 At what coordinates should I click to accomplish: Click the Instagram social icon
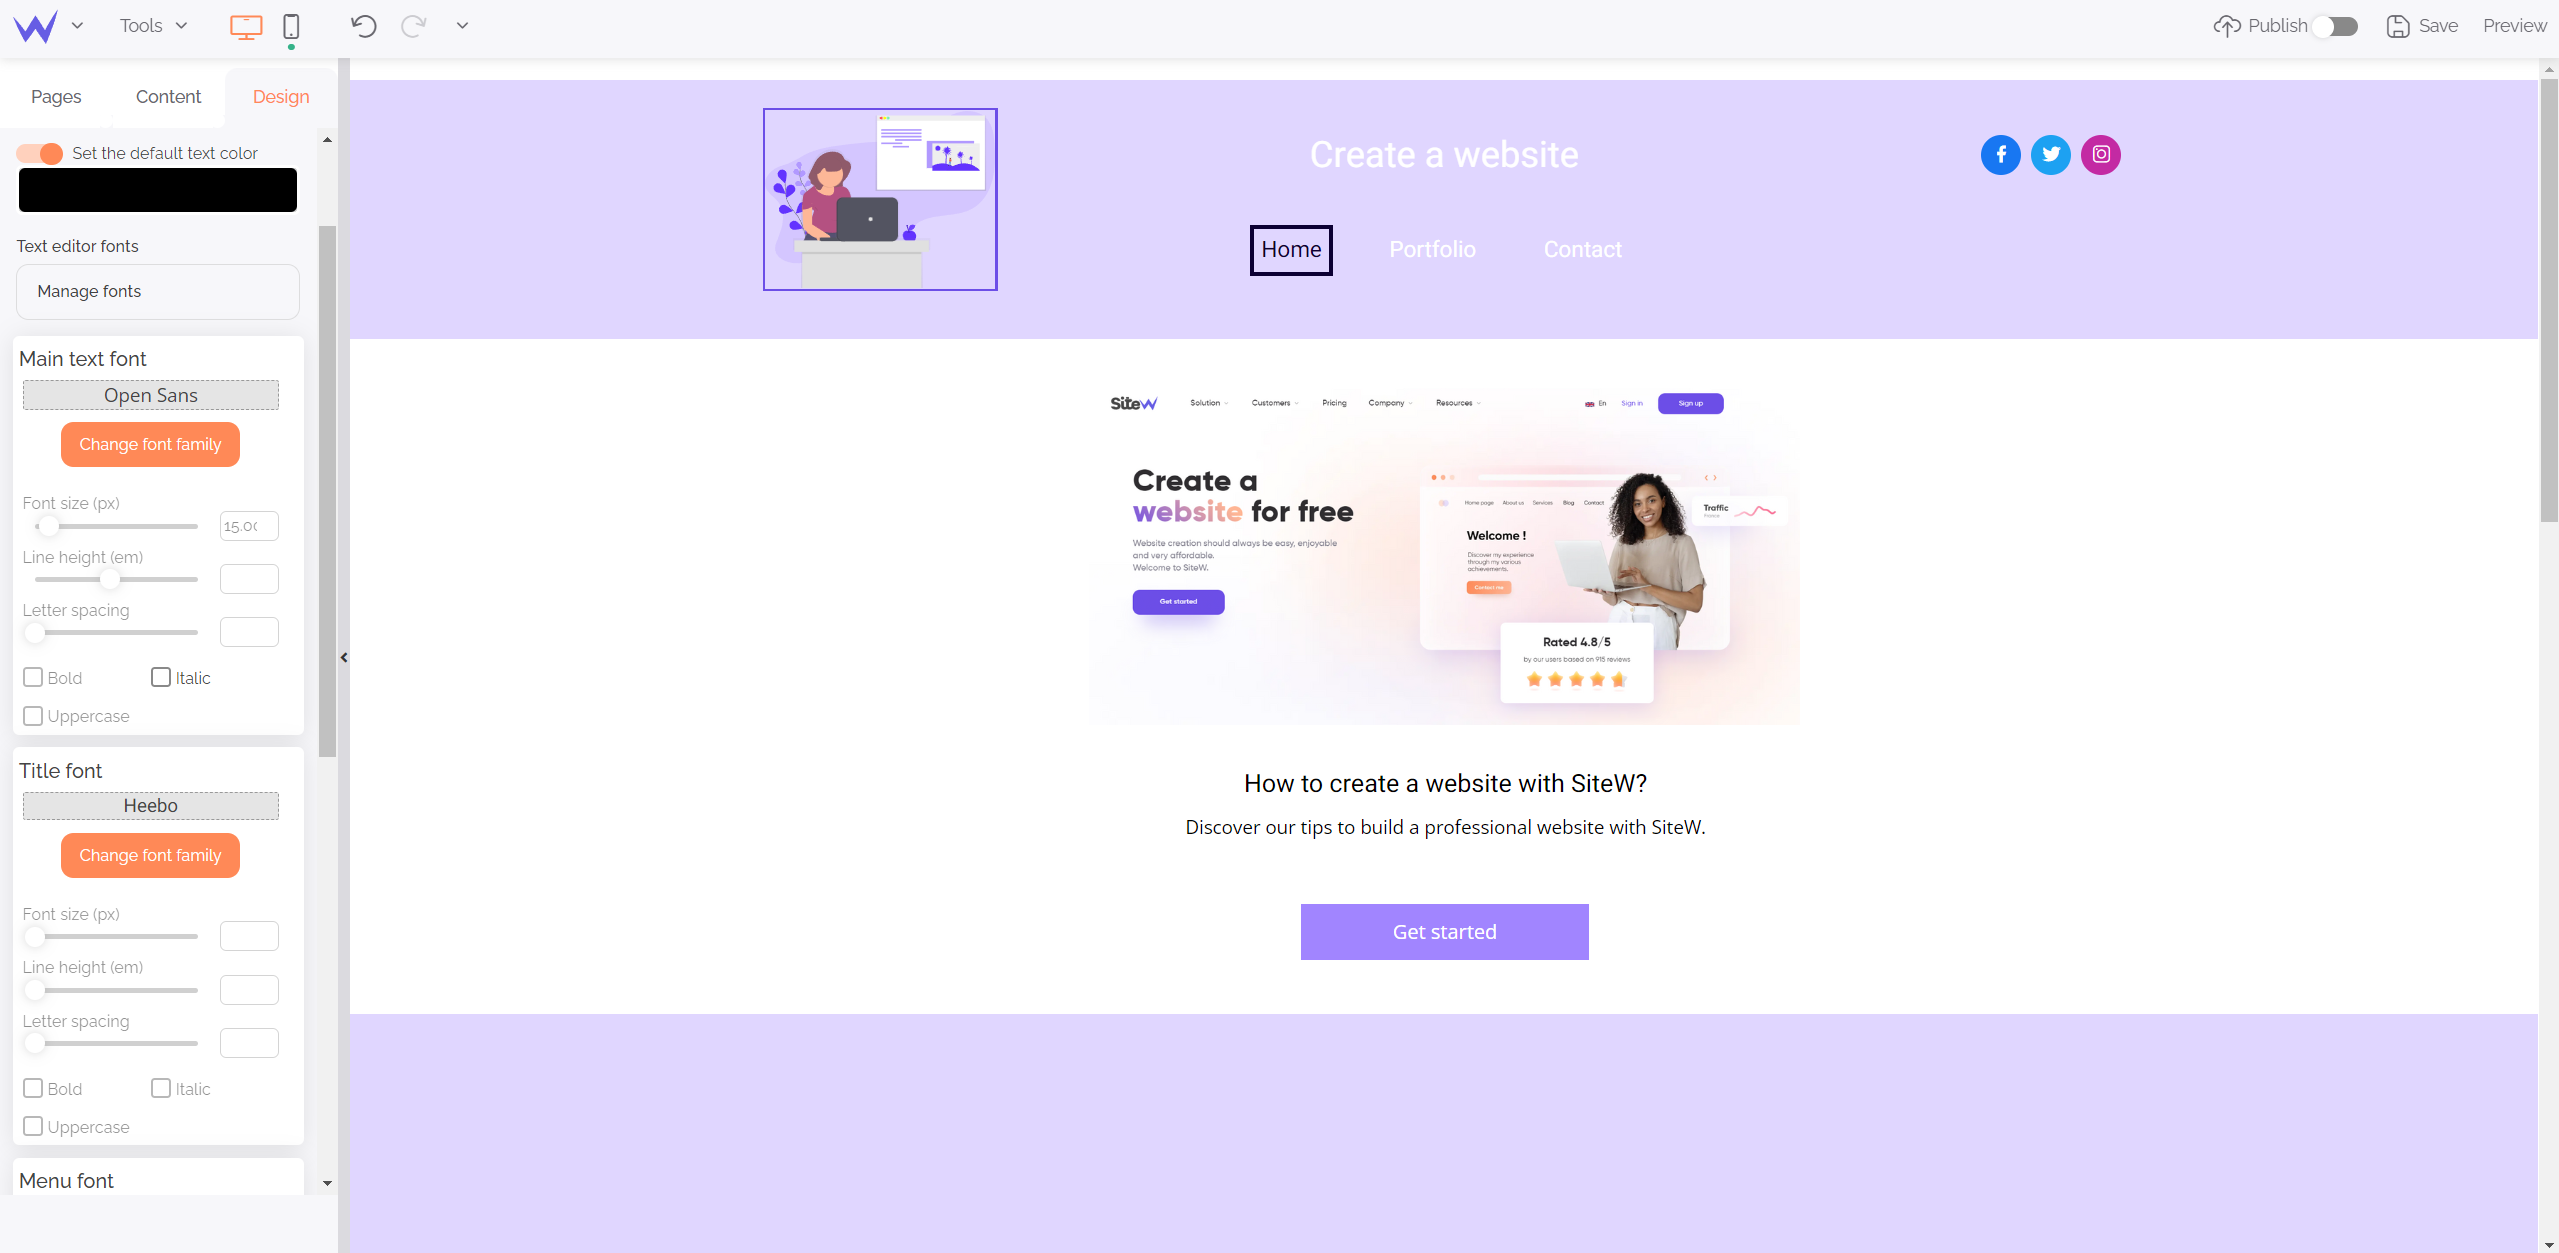(x=2100, y=155)
